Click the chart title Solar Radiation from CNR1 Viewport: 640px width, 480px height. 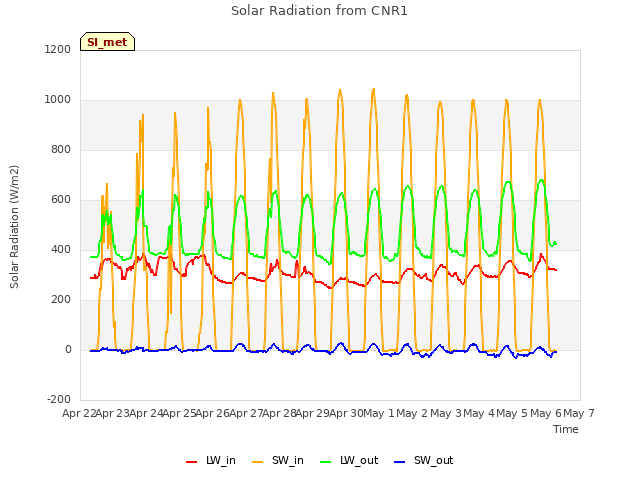(x=319, y=11)
